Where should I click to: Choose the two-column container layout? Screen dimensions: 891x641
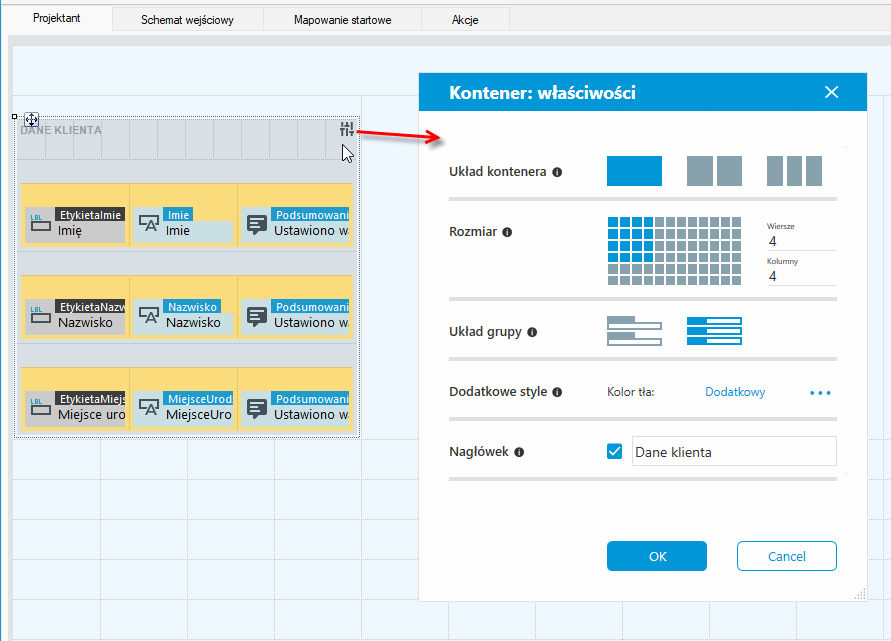point(714,171)
